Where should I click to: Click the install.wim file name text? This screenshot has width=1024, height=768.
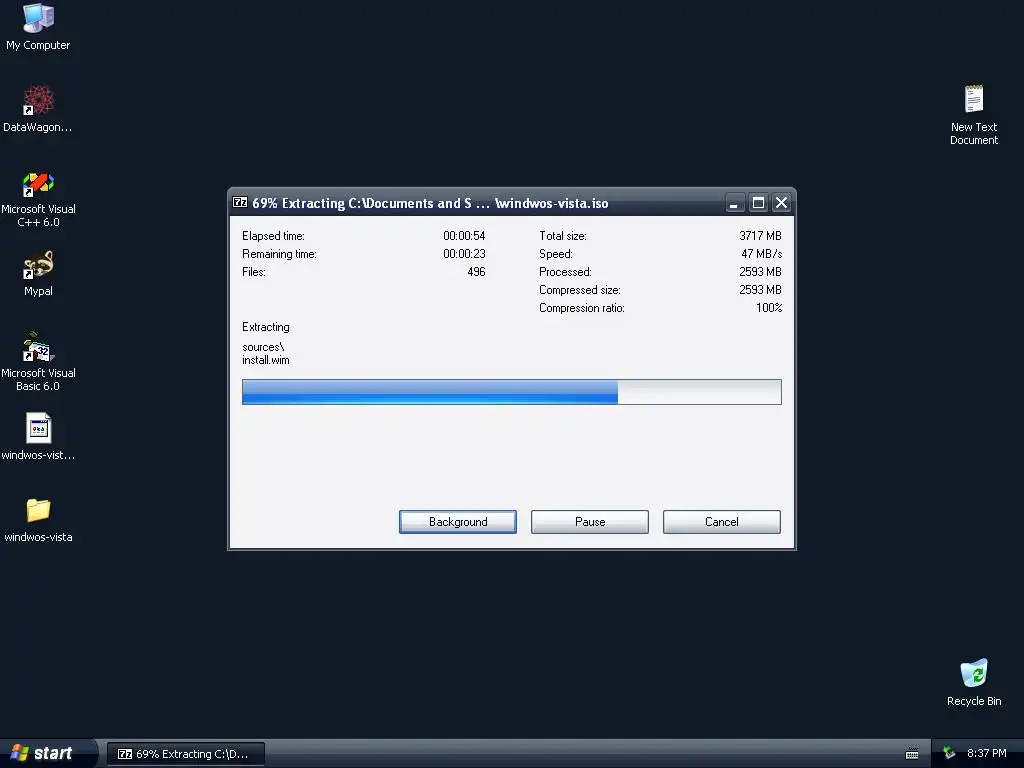[266, 360]
